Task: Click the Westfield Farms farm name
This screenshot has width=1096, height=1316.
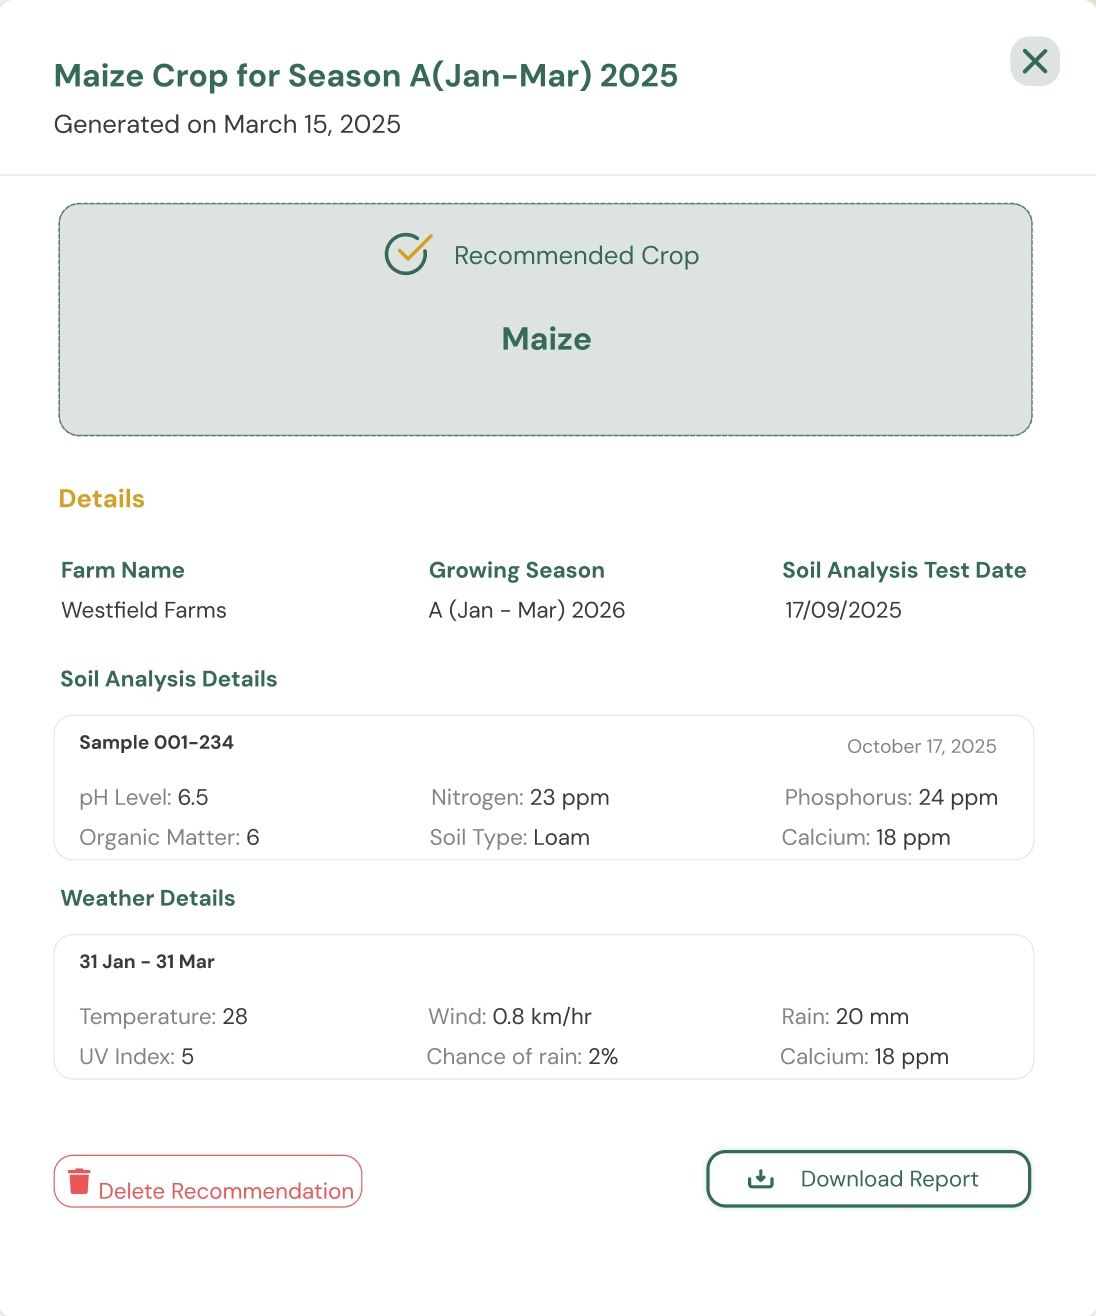Action: coord(144,610)
